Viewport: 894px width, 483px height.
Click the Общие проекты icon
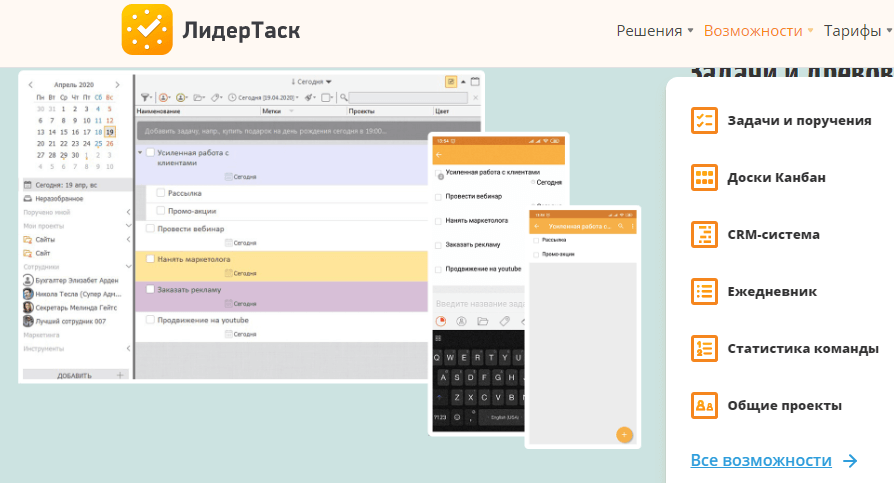click(x=704, y=405)
